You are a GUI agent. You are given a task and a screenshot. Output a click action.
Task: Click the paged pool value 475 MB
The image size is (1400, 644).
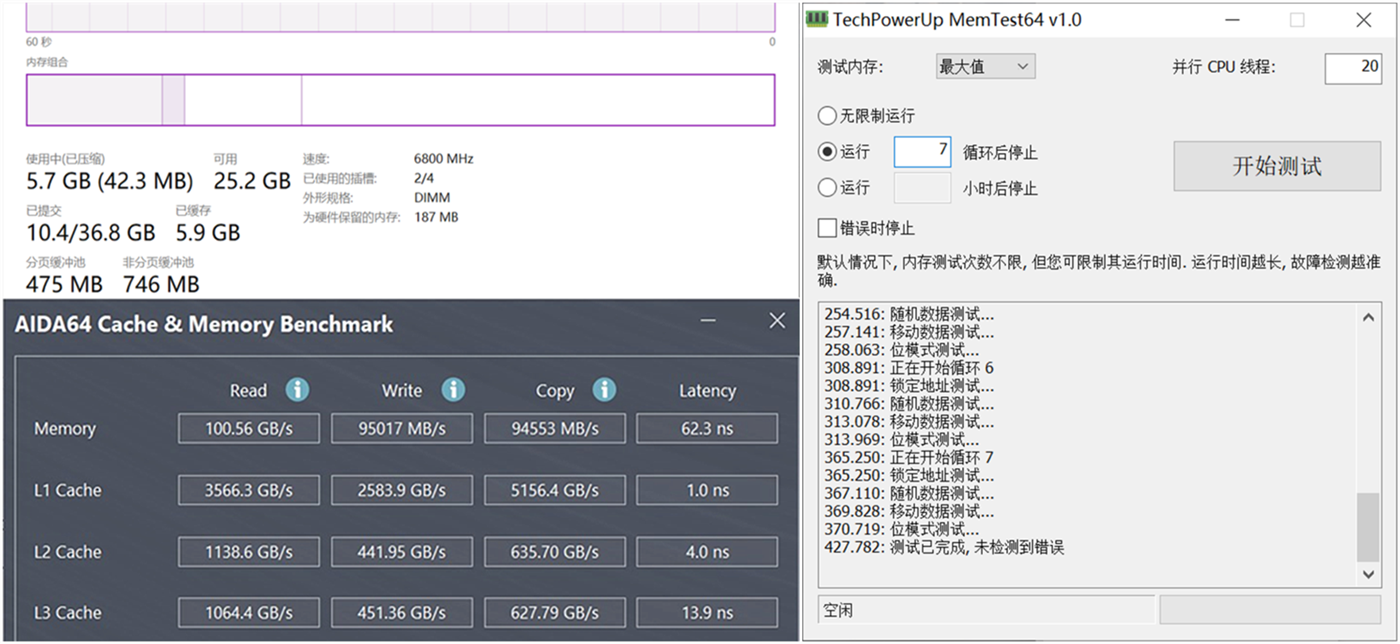tap(64, 284)
